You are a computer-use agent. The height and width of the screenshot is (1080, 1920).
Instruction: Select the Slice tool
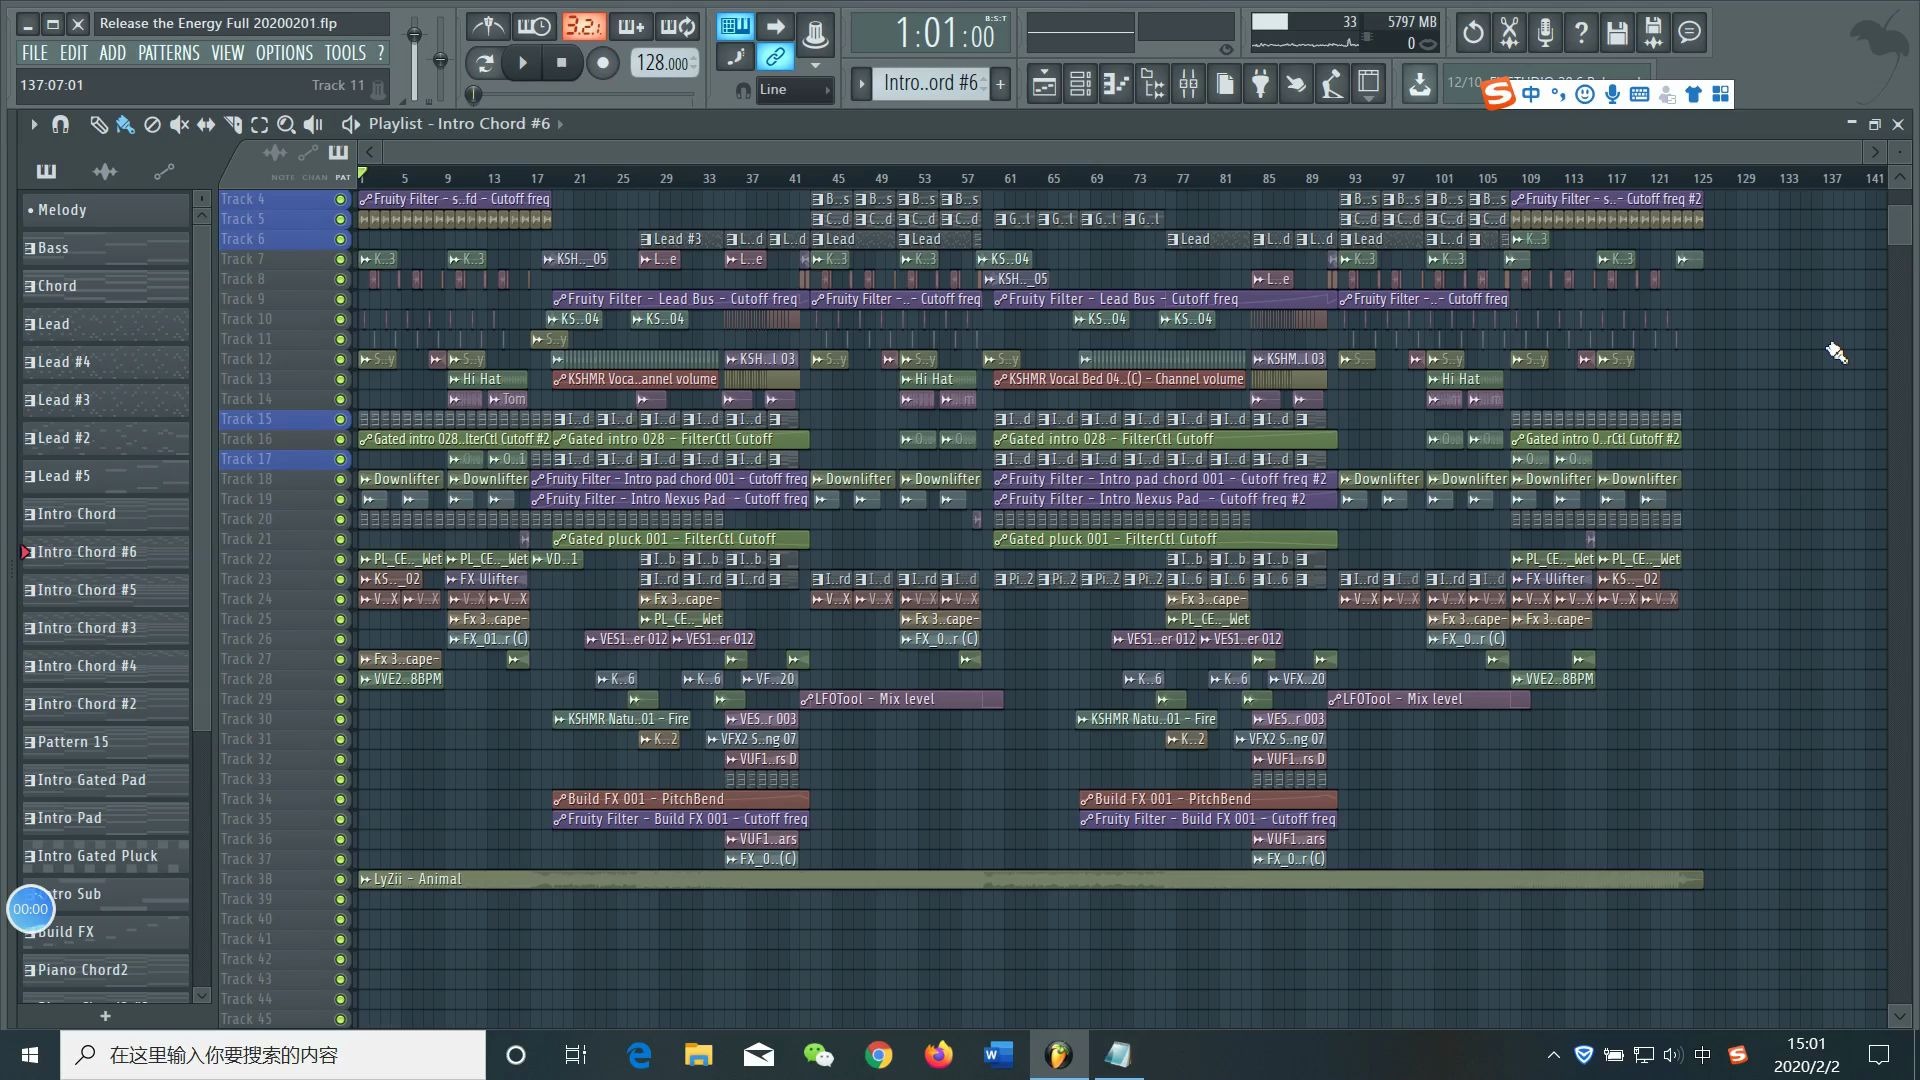233,124
